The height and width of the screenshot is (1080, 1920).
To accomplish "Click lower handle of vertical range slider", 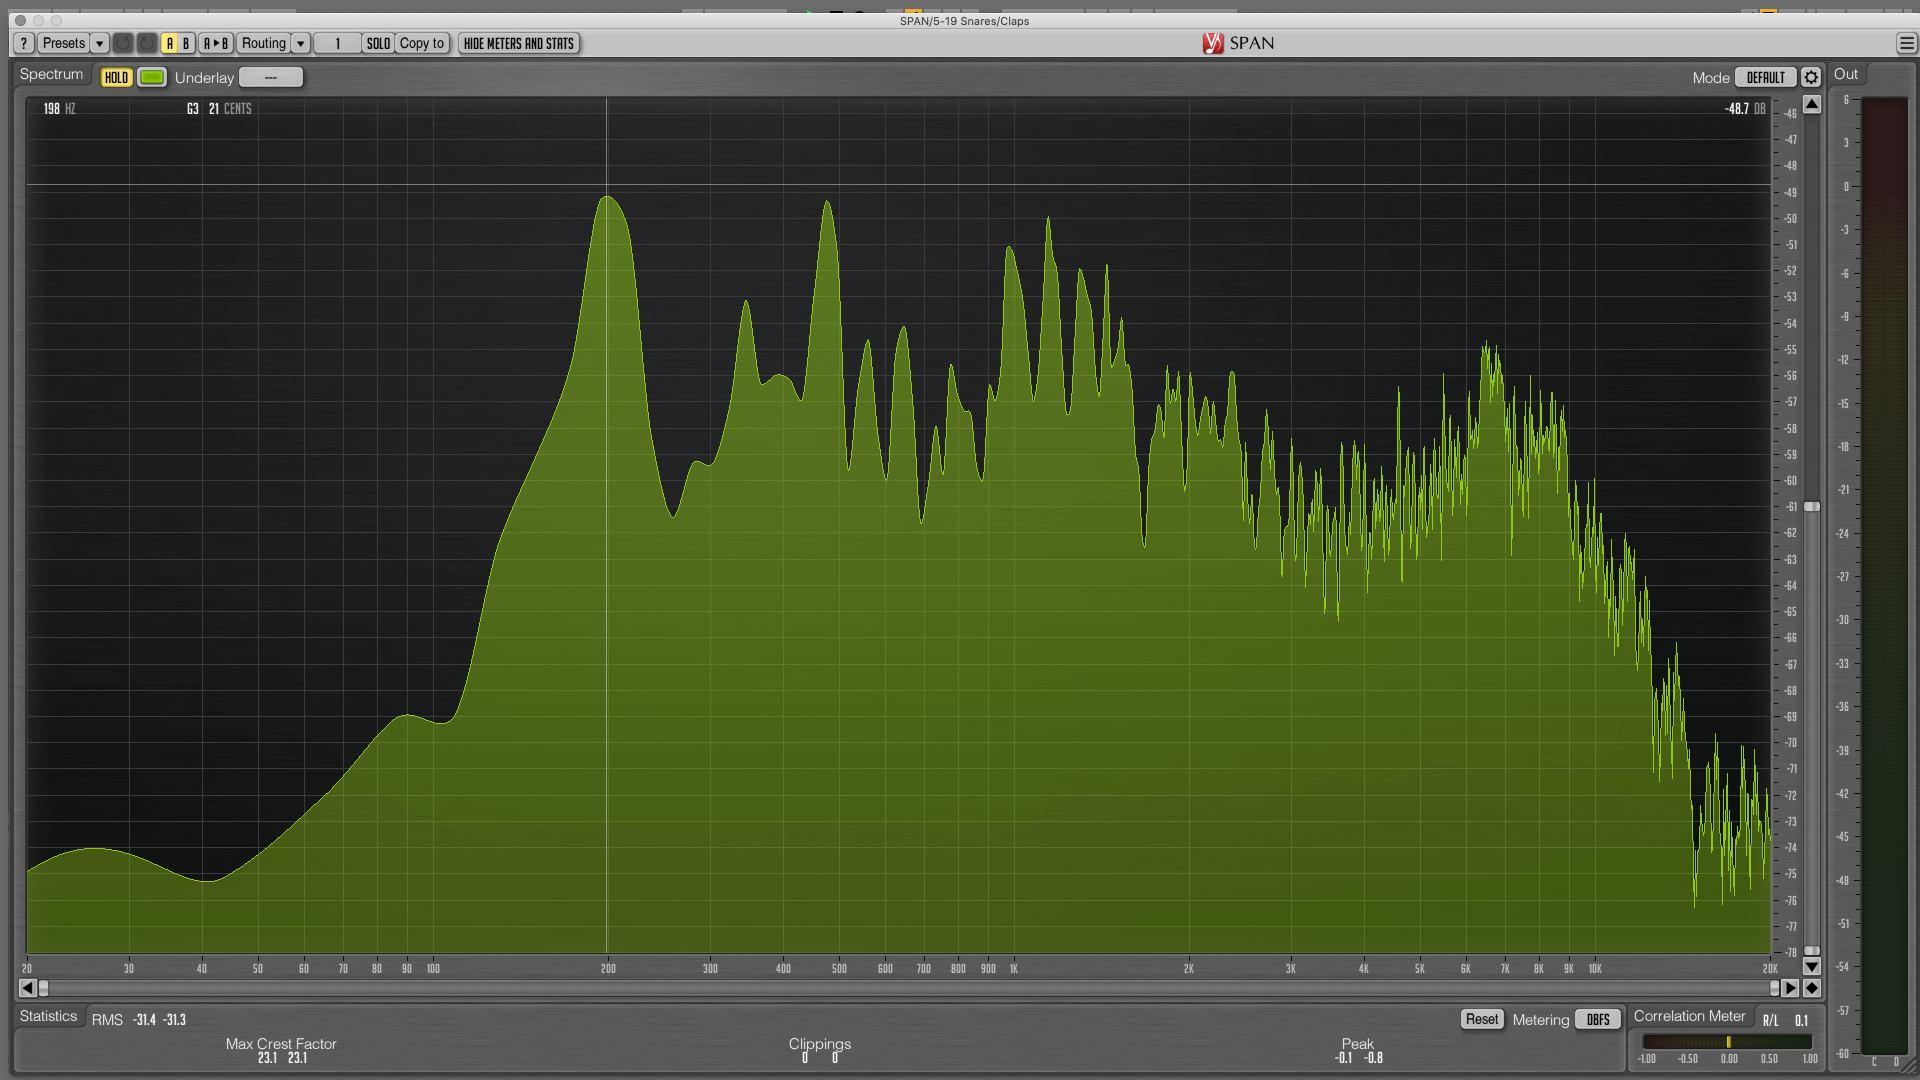I will [x=1812, y=951].
